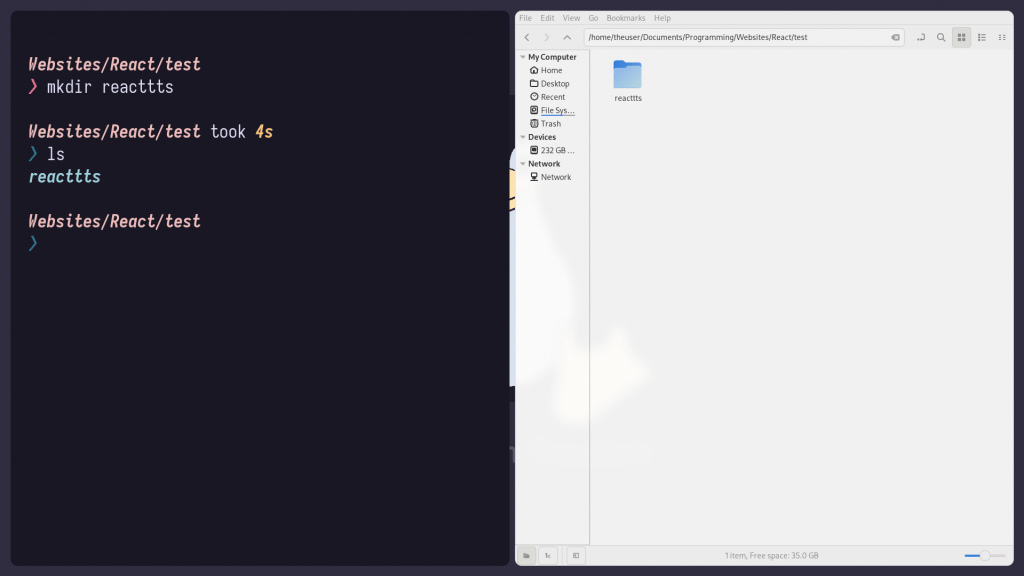Click the up-arrow parent folder button
Image resolution: width=1024 pixels, height=576 pixels.
coord(567,38)
